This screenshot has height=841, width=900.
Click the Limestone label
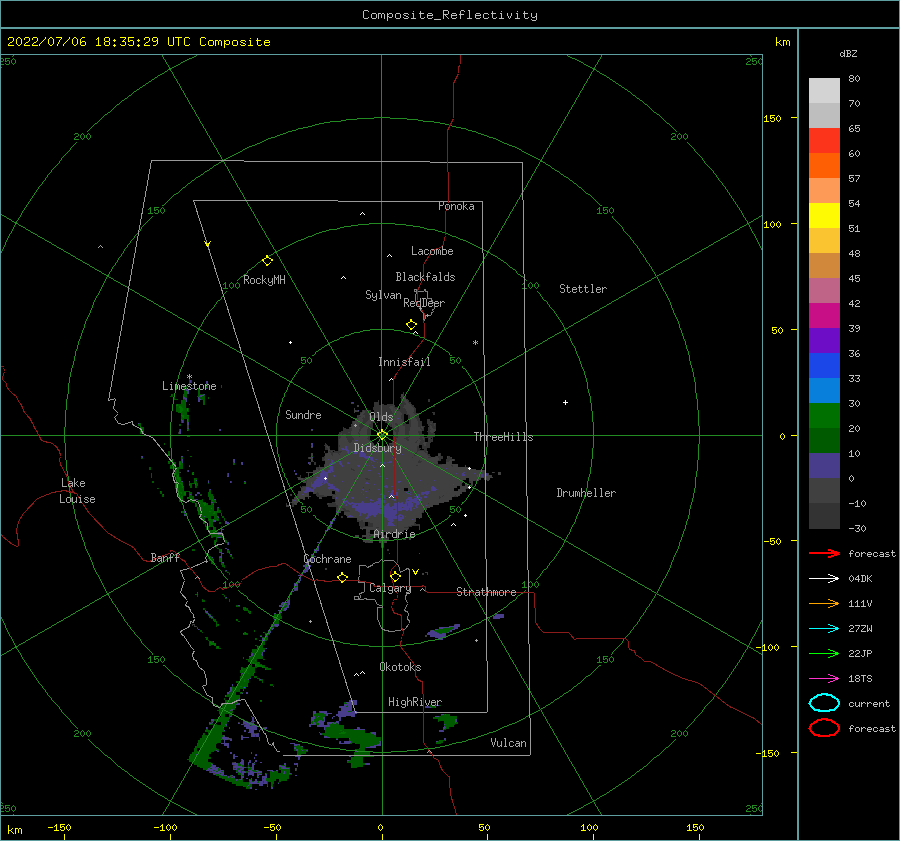click(x=189, y=386)
